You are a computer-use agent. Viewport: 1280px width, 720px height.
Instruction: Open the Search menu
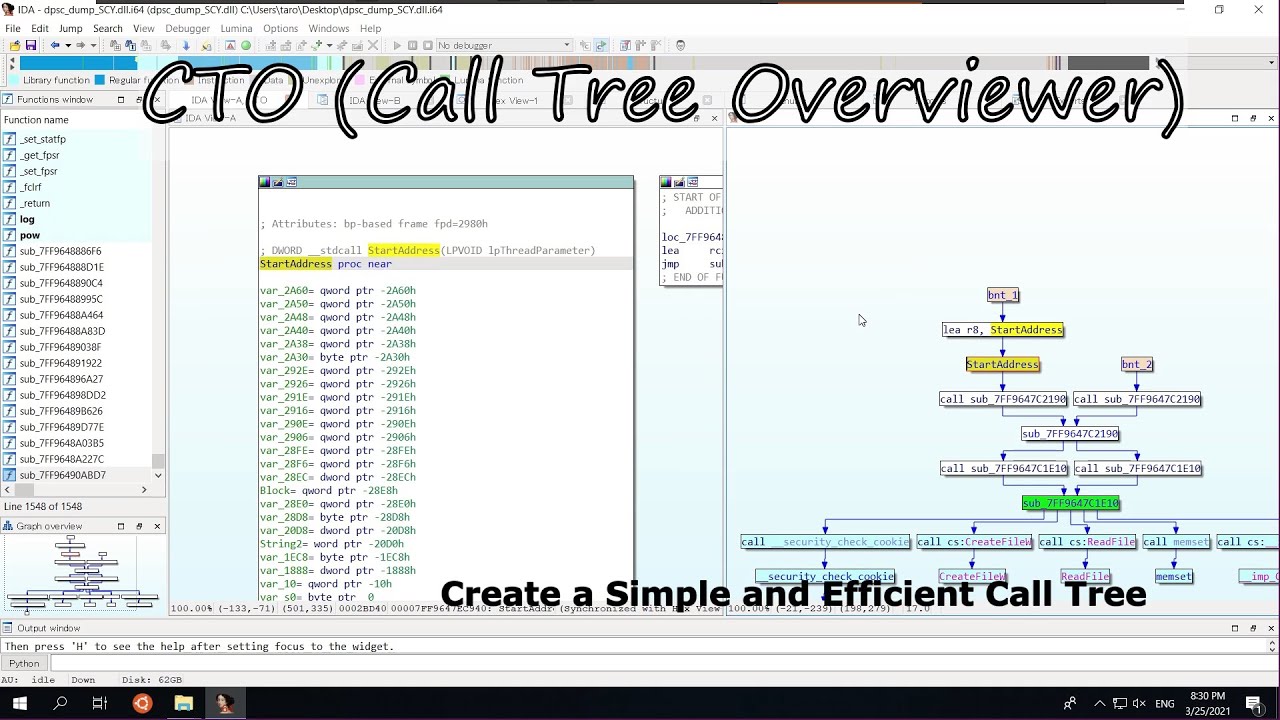coord(107,28)
